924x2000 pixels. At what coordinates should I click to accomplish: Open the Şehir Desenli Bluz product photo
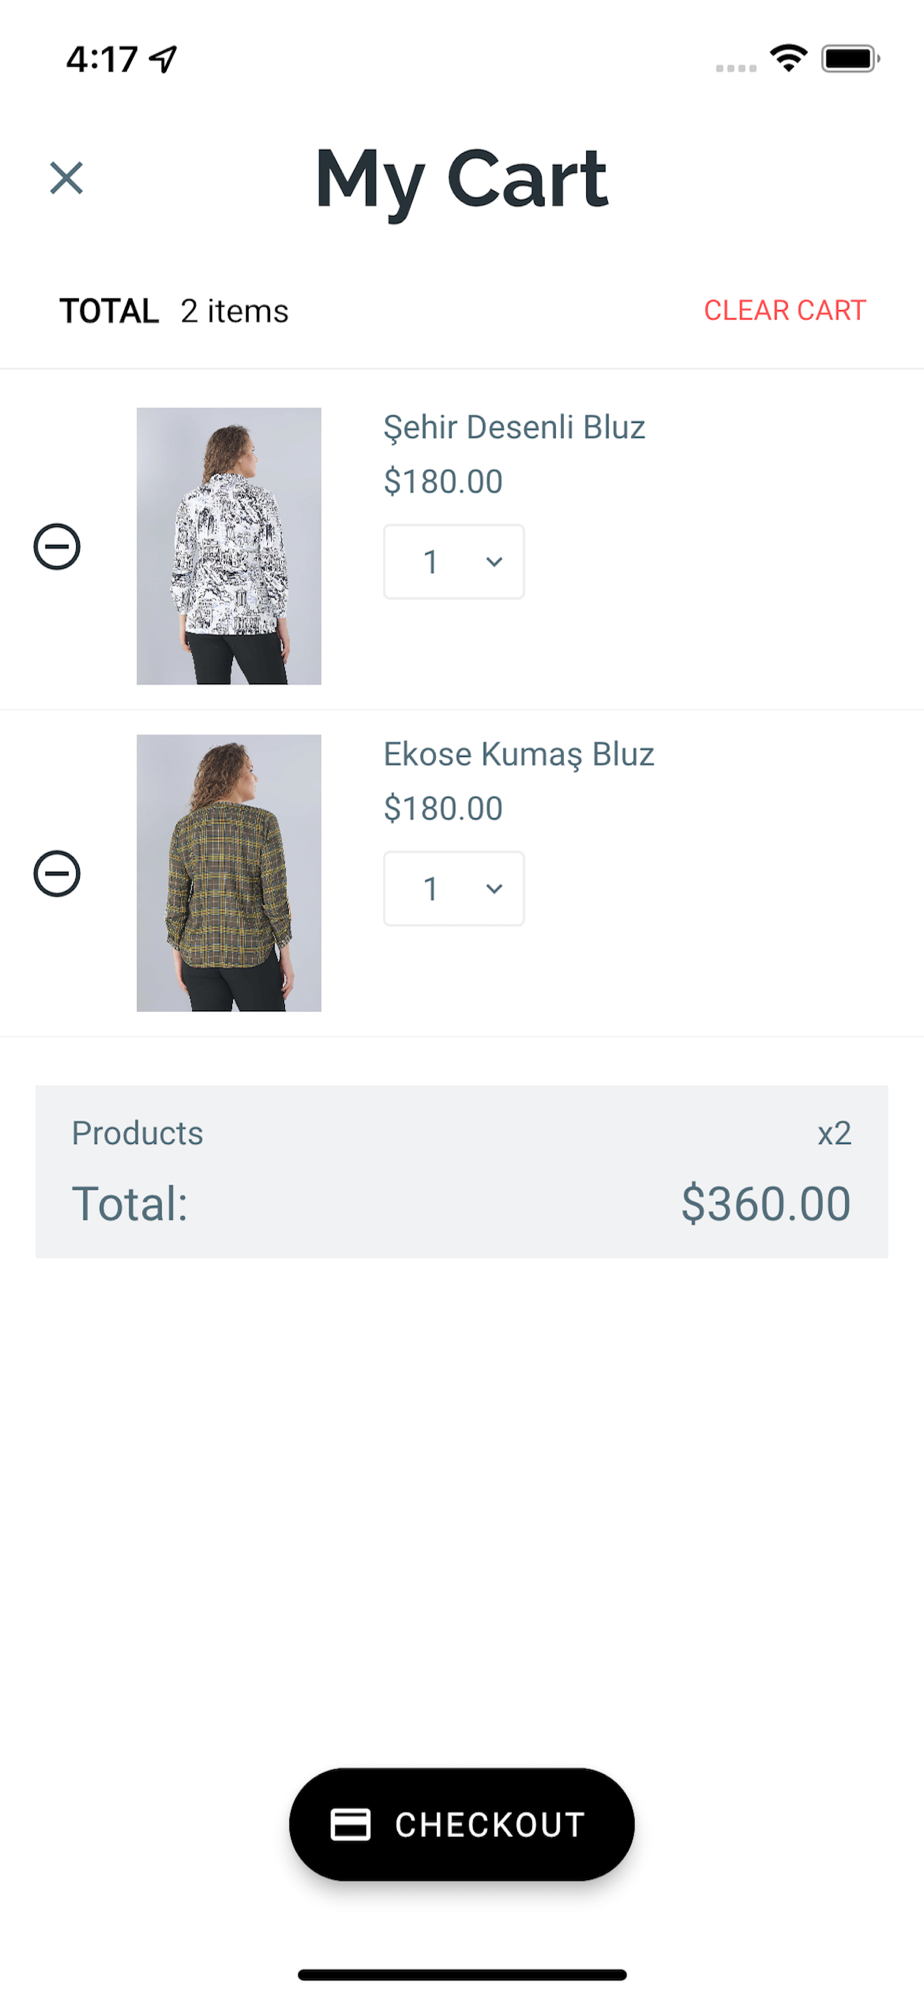(x=229, y=546)
